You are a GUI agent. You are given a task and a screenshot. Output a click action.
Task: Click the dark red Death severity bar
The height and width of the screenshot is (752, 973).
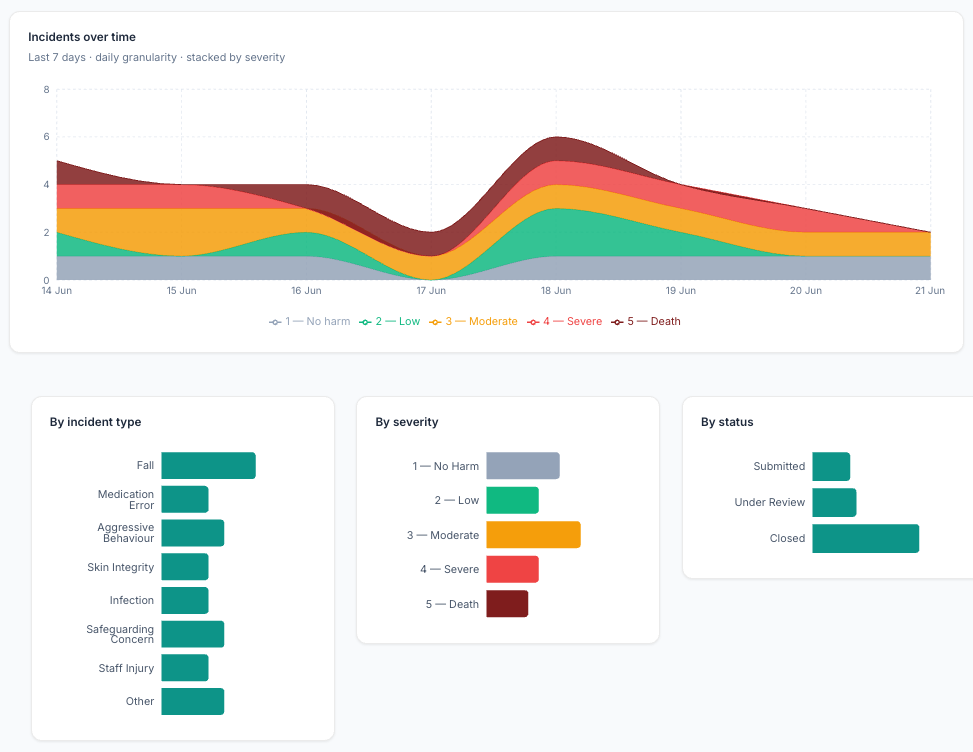click(507, 604)
